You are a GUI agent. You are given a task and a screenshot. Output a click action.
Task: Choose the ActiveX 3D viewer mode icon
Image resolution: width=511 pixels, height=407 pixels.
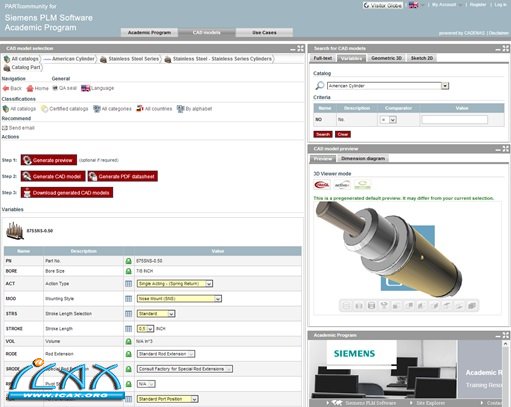[x=342, y=185]
